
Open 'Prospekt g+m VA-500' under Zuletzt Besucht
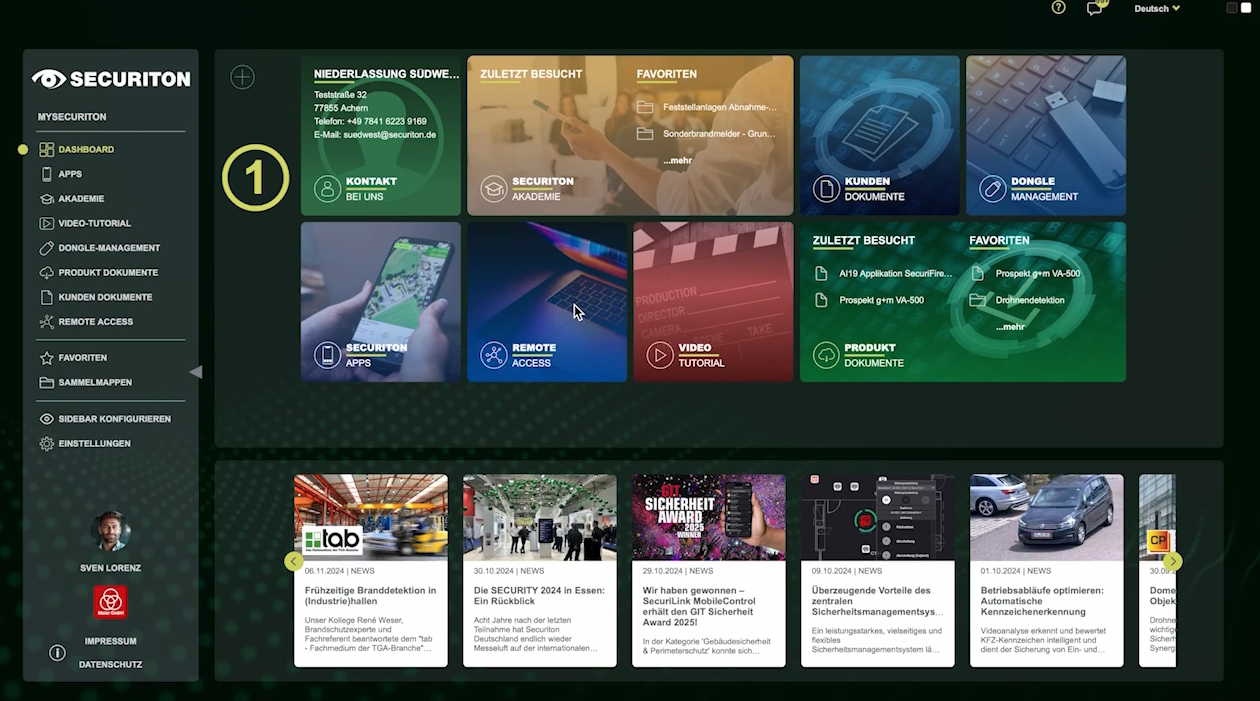(x=881, y=300)
